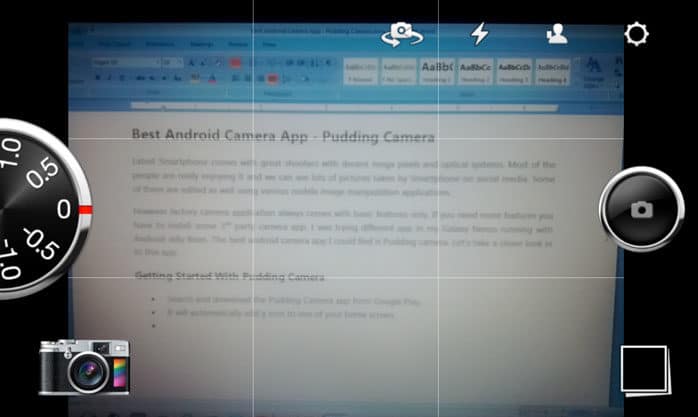Focus on 'Getting Started With Pudding Camera' text
Screen dimensions: 698x417
(230, 276)
